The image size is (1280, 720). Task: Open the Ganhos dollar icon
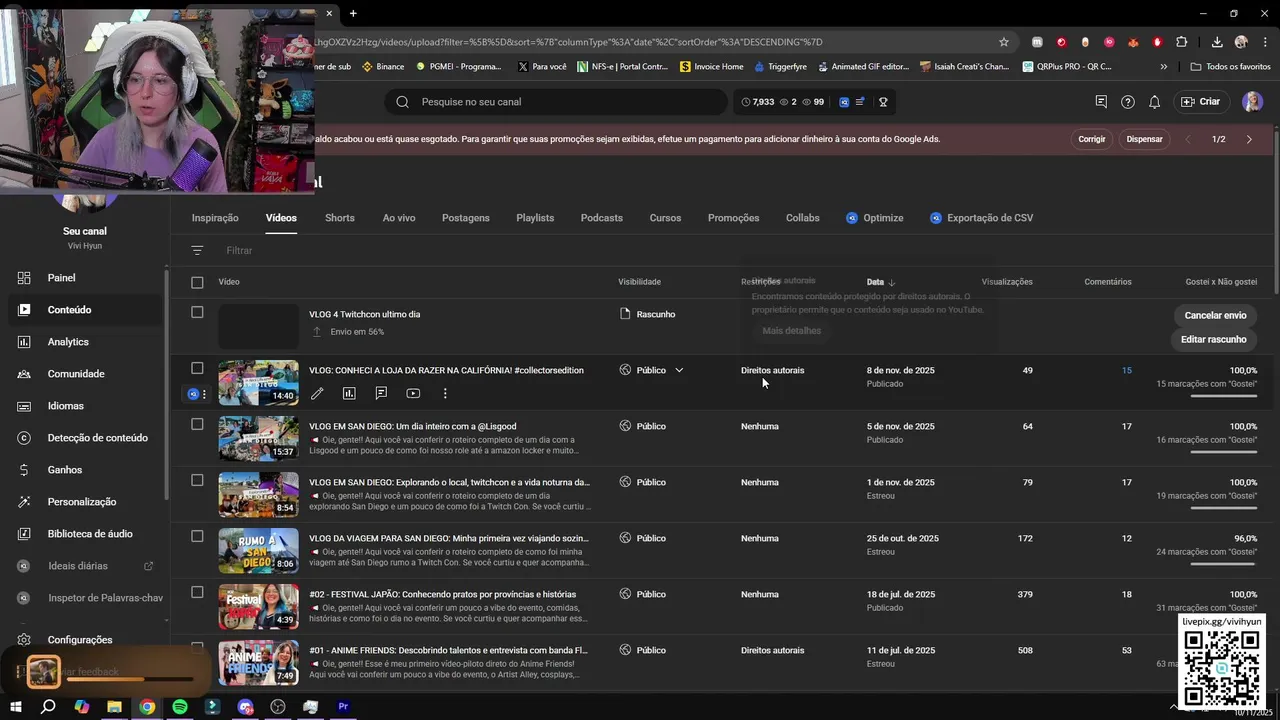(24, 470)
